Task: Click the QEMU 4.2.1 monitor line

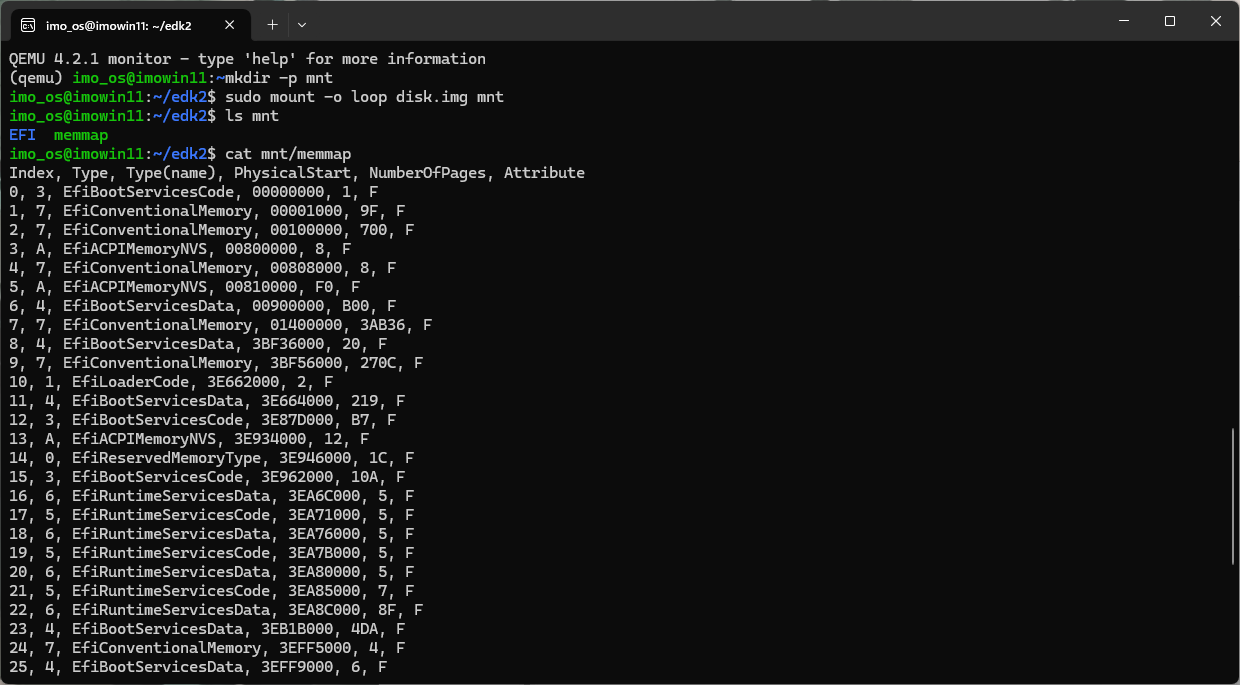Action: (x=247, y=59)
